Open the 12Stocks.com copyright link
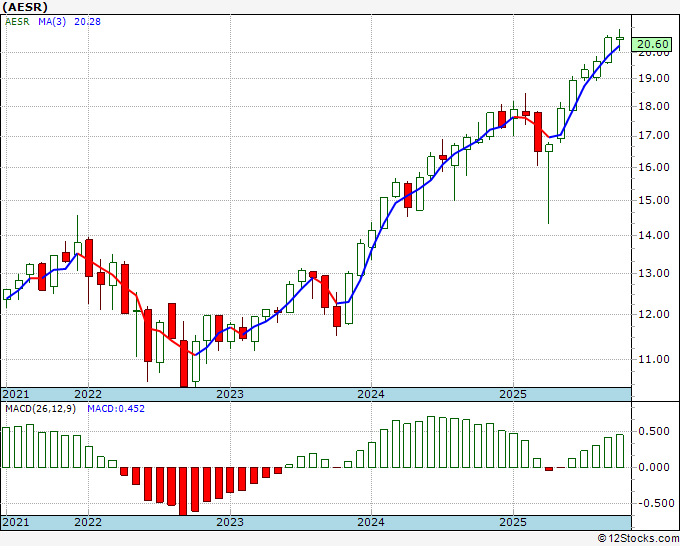680x546 pixels. [x=638, y=539]
